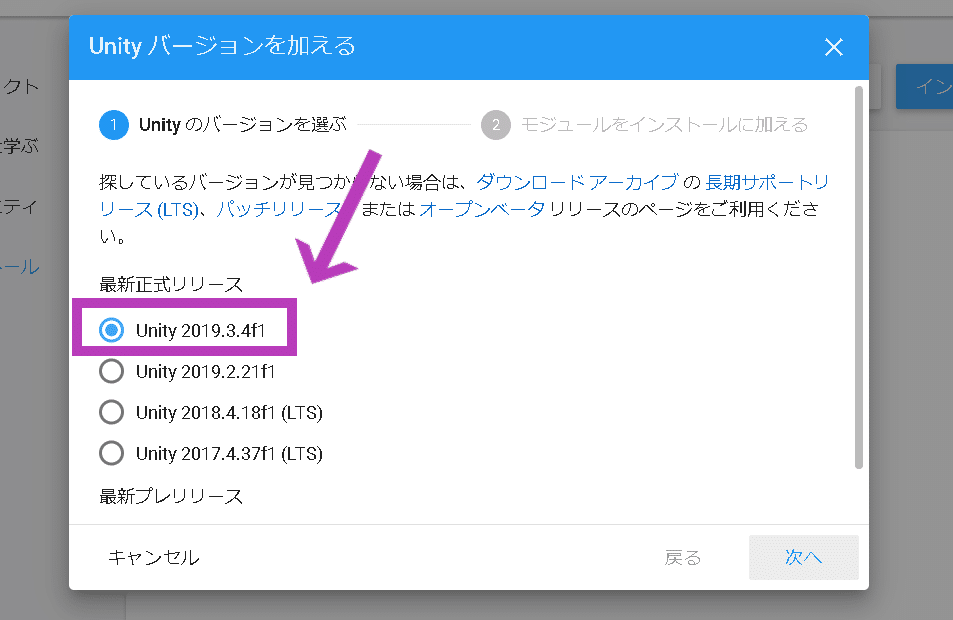Select Unity 2019.2.21f1 radio button
This screenshot has width=953, height=620.
(x=111, y=371)
